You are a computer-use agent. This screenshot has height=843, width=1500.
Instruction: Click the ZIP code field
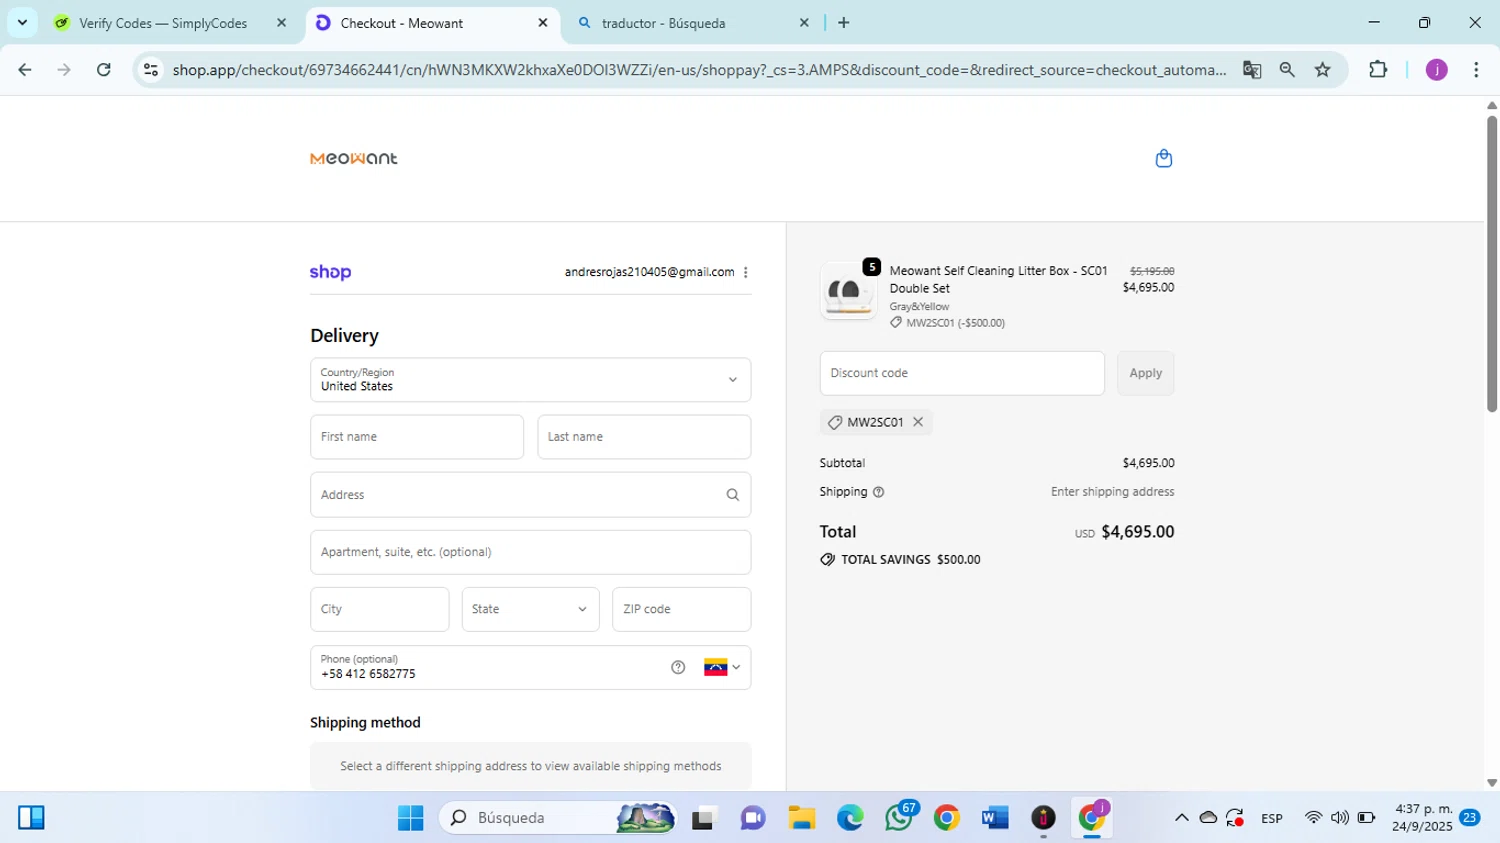pos(681,609)
